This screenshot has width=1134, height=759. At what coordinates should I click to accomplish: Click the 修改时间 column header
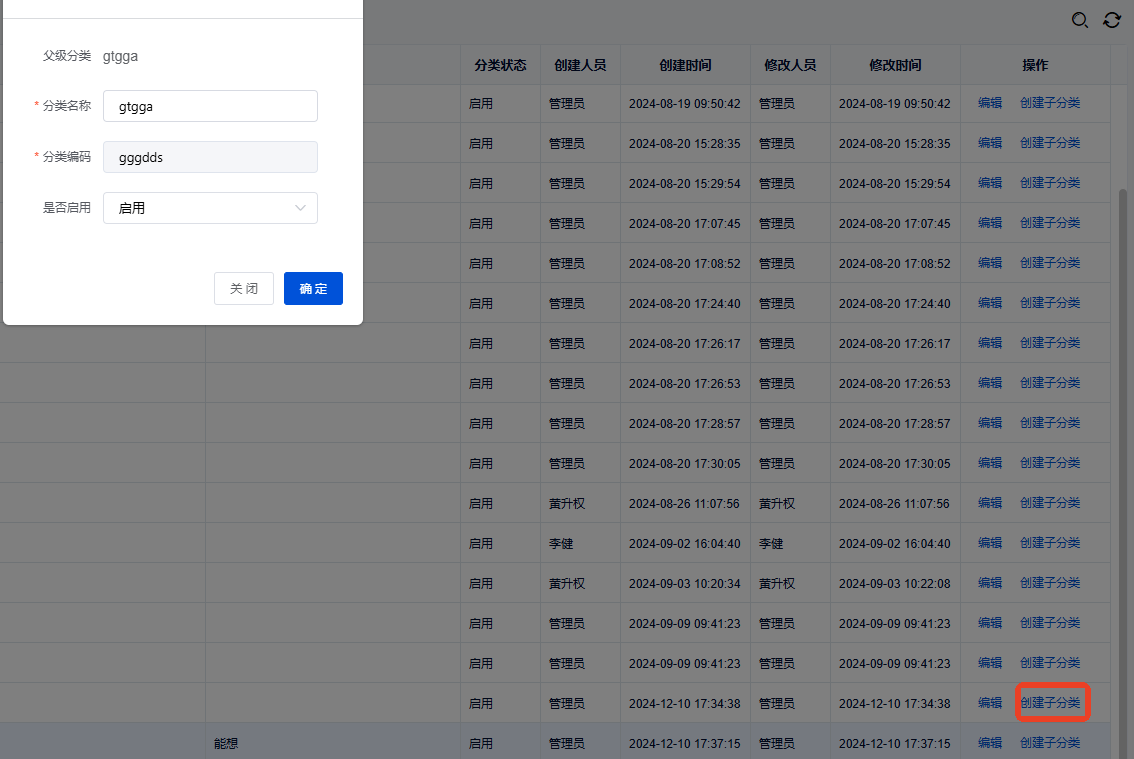pos(895,65)
